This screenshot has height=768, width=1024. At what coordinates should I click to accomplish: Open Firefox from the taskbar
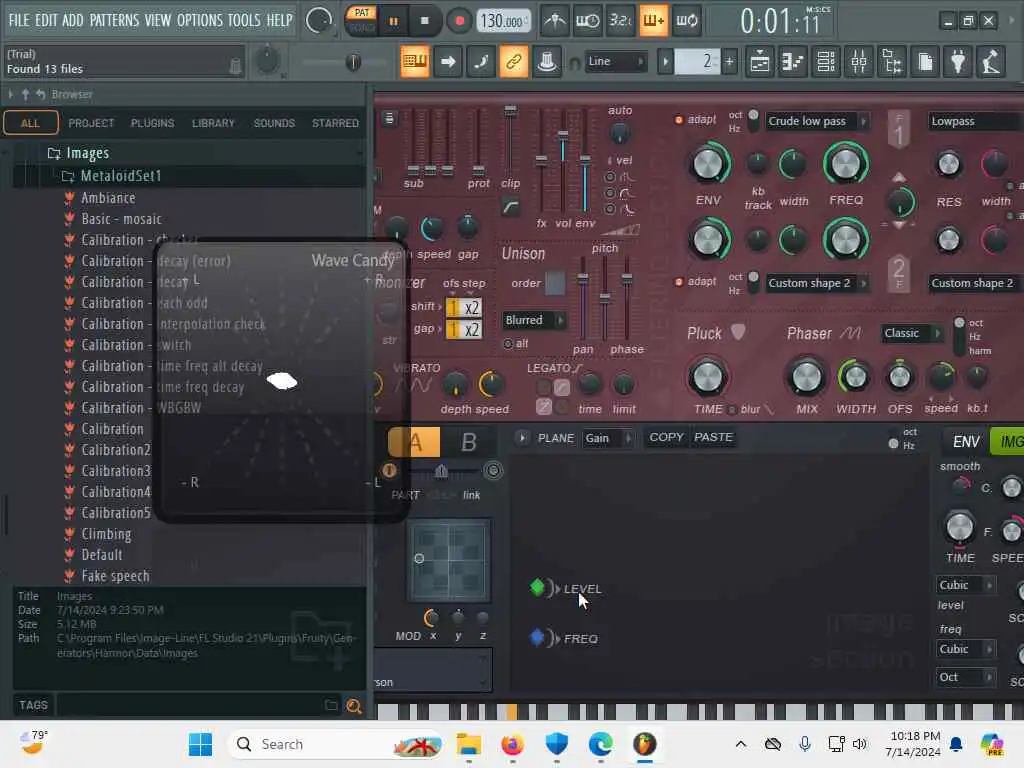[x=512, y=744]
